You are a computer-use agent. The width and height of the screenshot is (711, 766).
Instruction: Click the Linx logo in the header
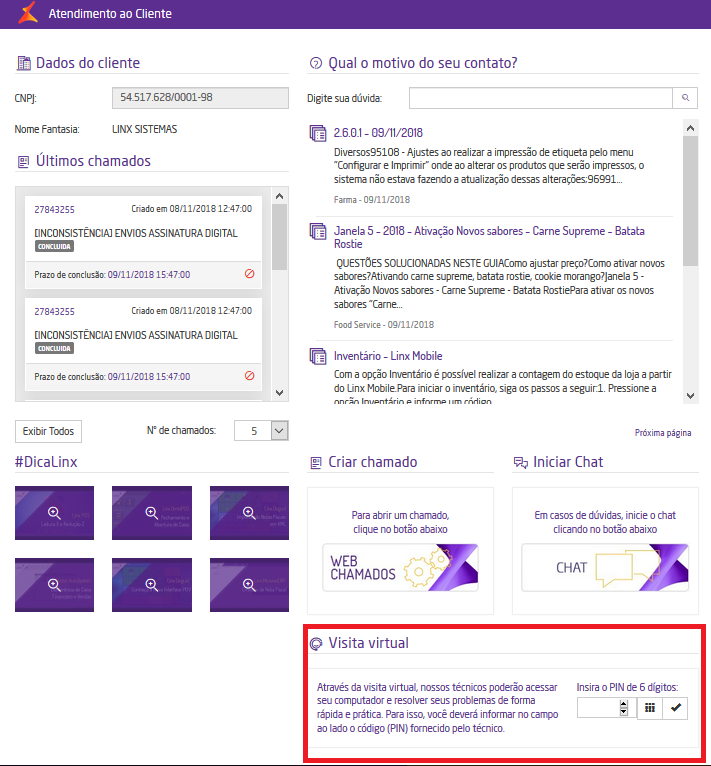[x=28, y=12]
